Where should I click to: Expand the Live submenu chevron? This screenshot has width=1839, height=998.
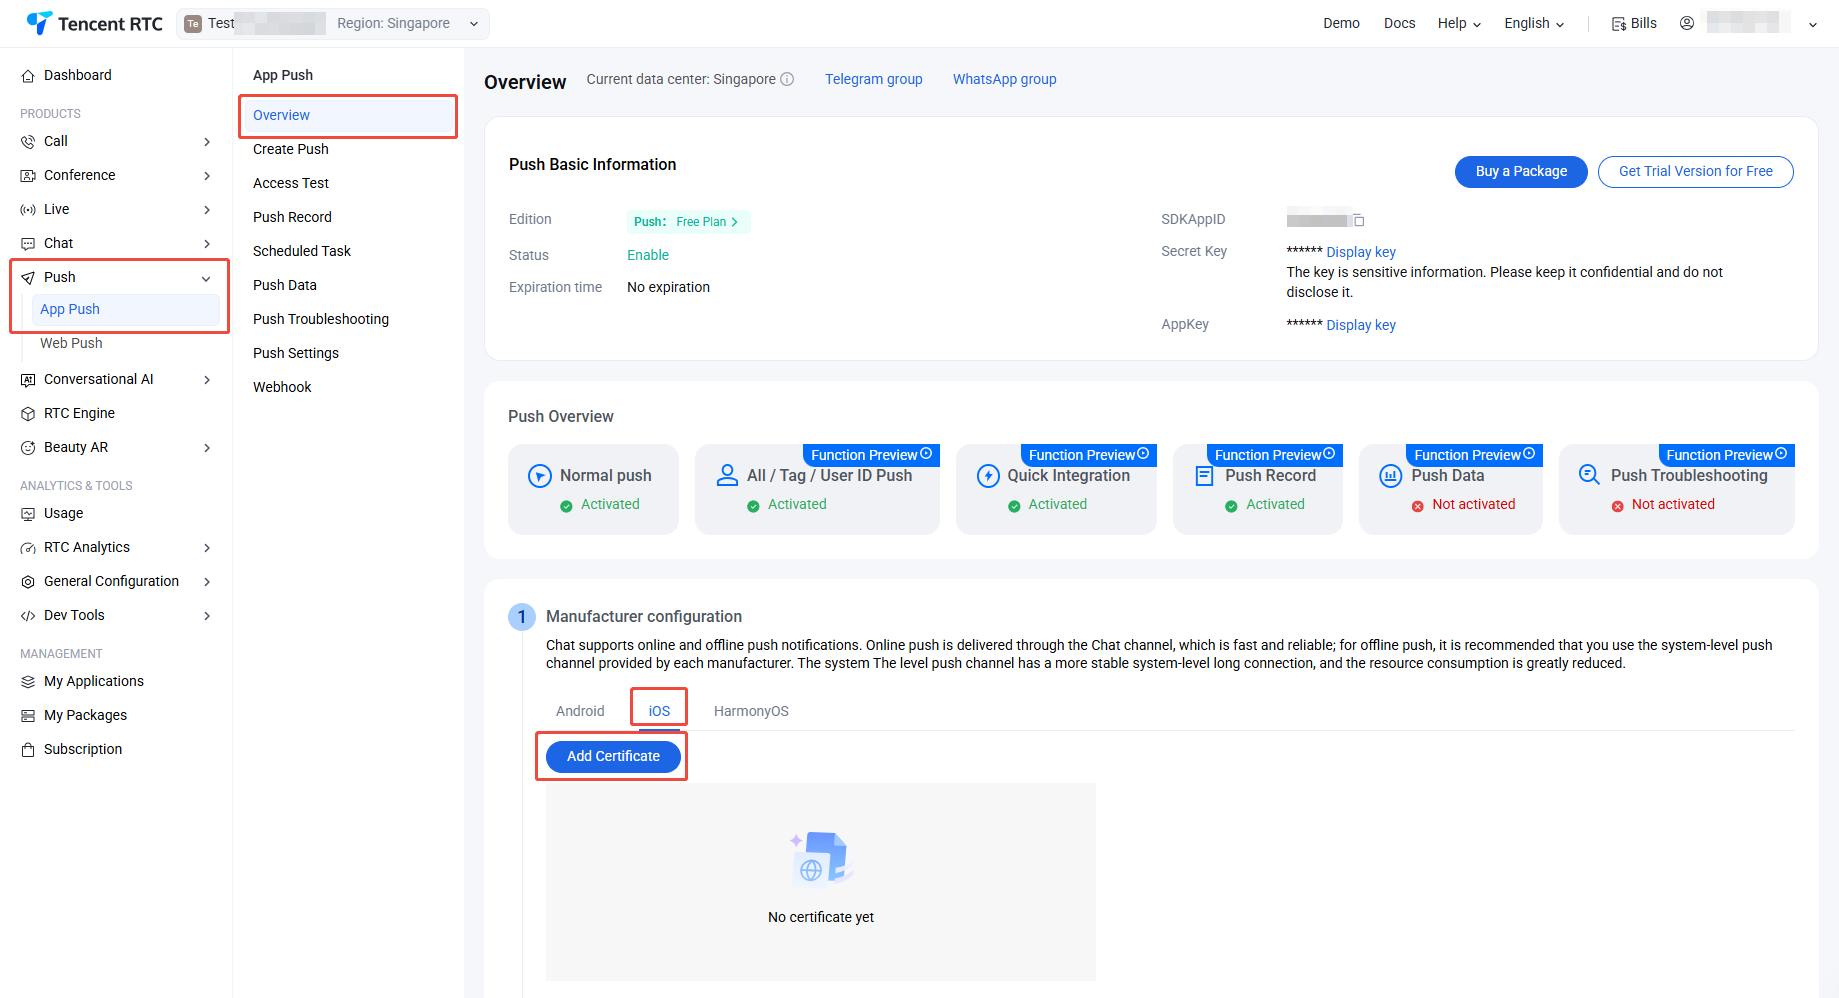coord(207,210)
